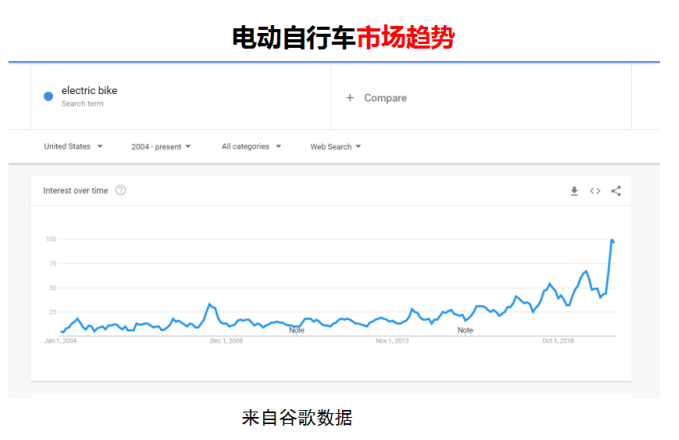Open the Web Search type dropdown
The height and width of the screenshot is (440, 679).
tap(335, 147)
